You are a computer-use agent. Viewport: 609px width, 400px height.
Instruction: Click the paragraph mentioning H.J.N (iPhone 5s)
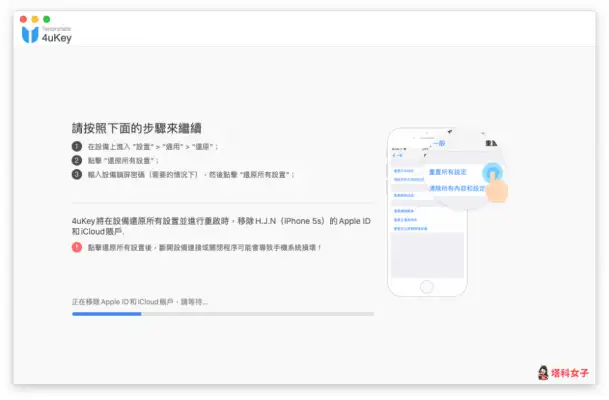[221, 226]
